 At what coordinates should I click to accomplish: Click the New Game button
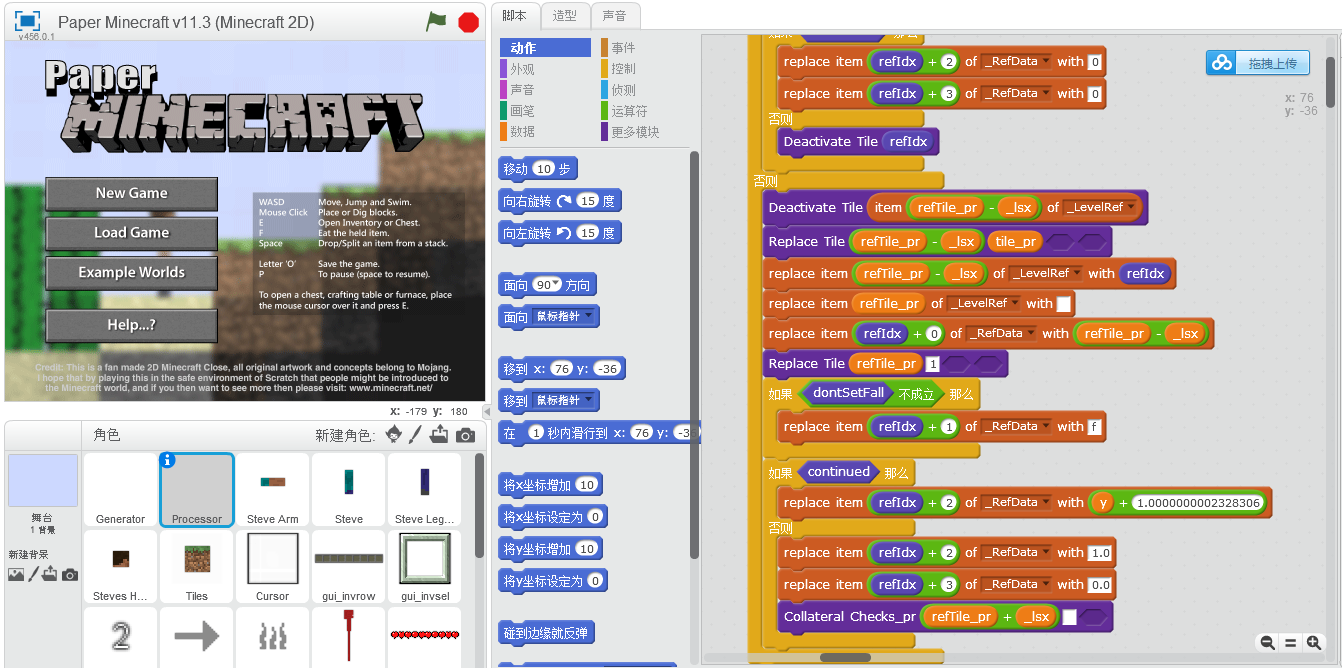pos(131,193)
